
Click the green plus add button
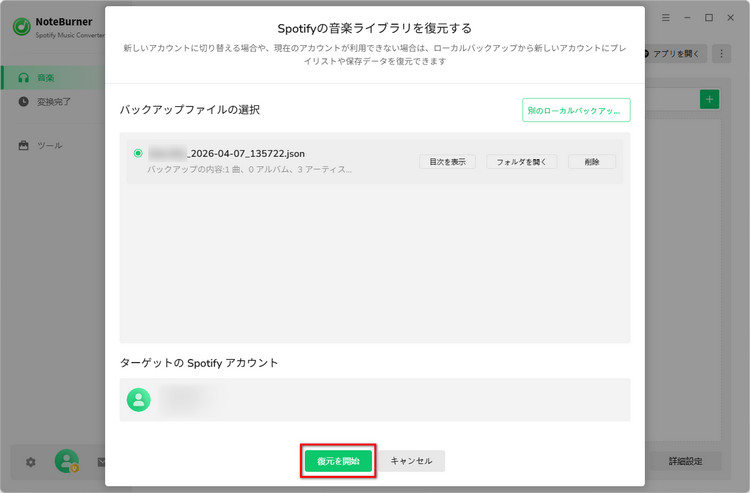(709, 99)
